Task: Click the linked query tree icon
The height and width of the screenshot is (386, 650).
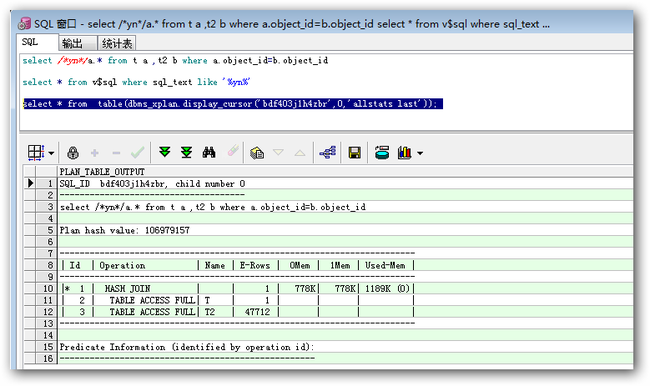Action: 327,153
